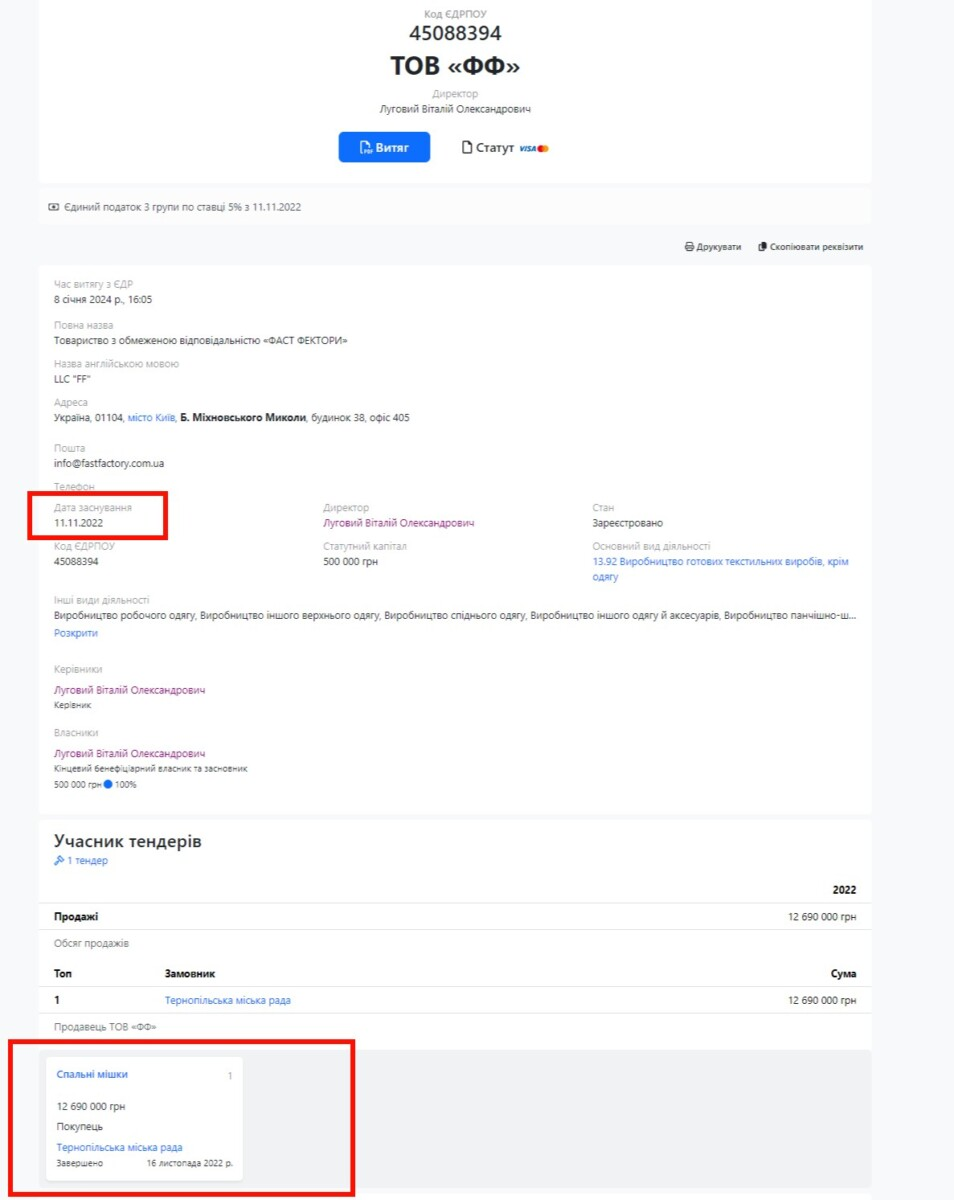Open Луговий link under Керівники

click(129, 690)
